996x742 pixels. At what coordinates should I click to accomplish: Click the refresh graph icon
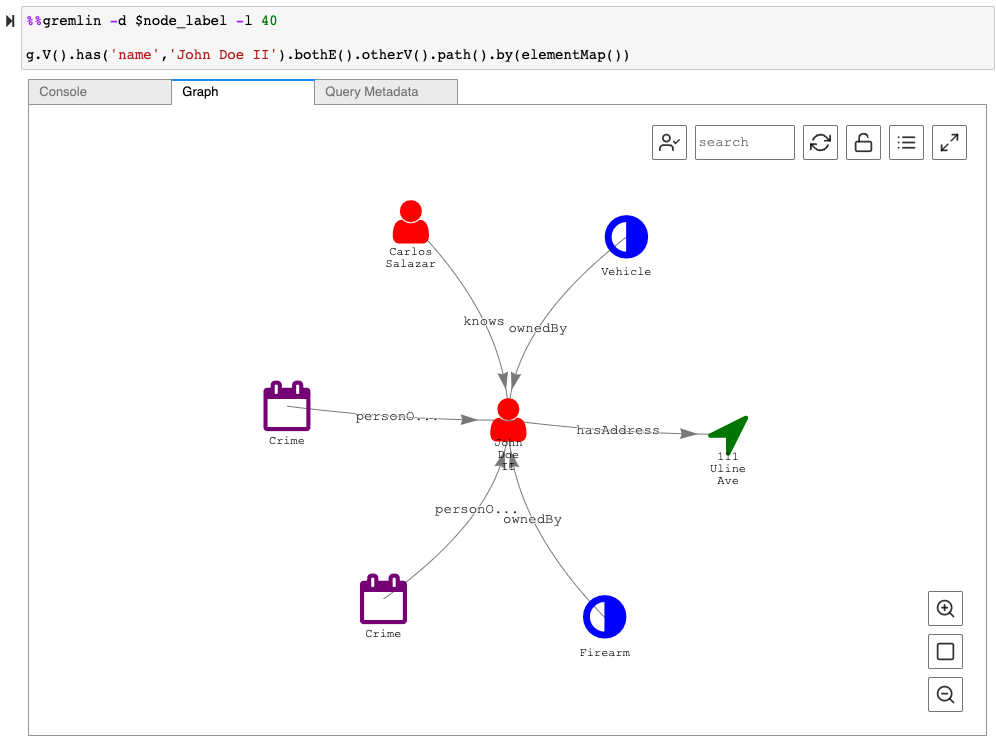pos(820,142)
